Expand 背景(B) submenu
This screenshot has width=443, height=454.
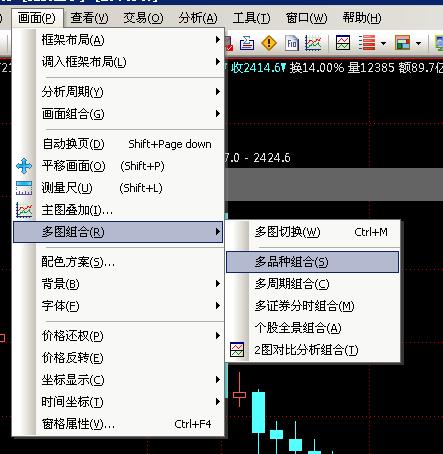pos(118,284)
